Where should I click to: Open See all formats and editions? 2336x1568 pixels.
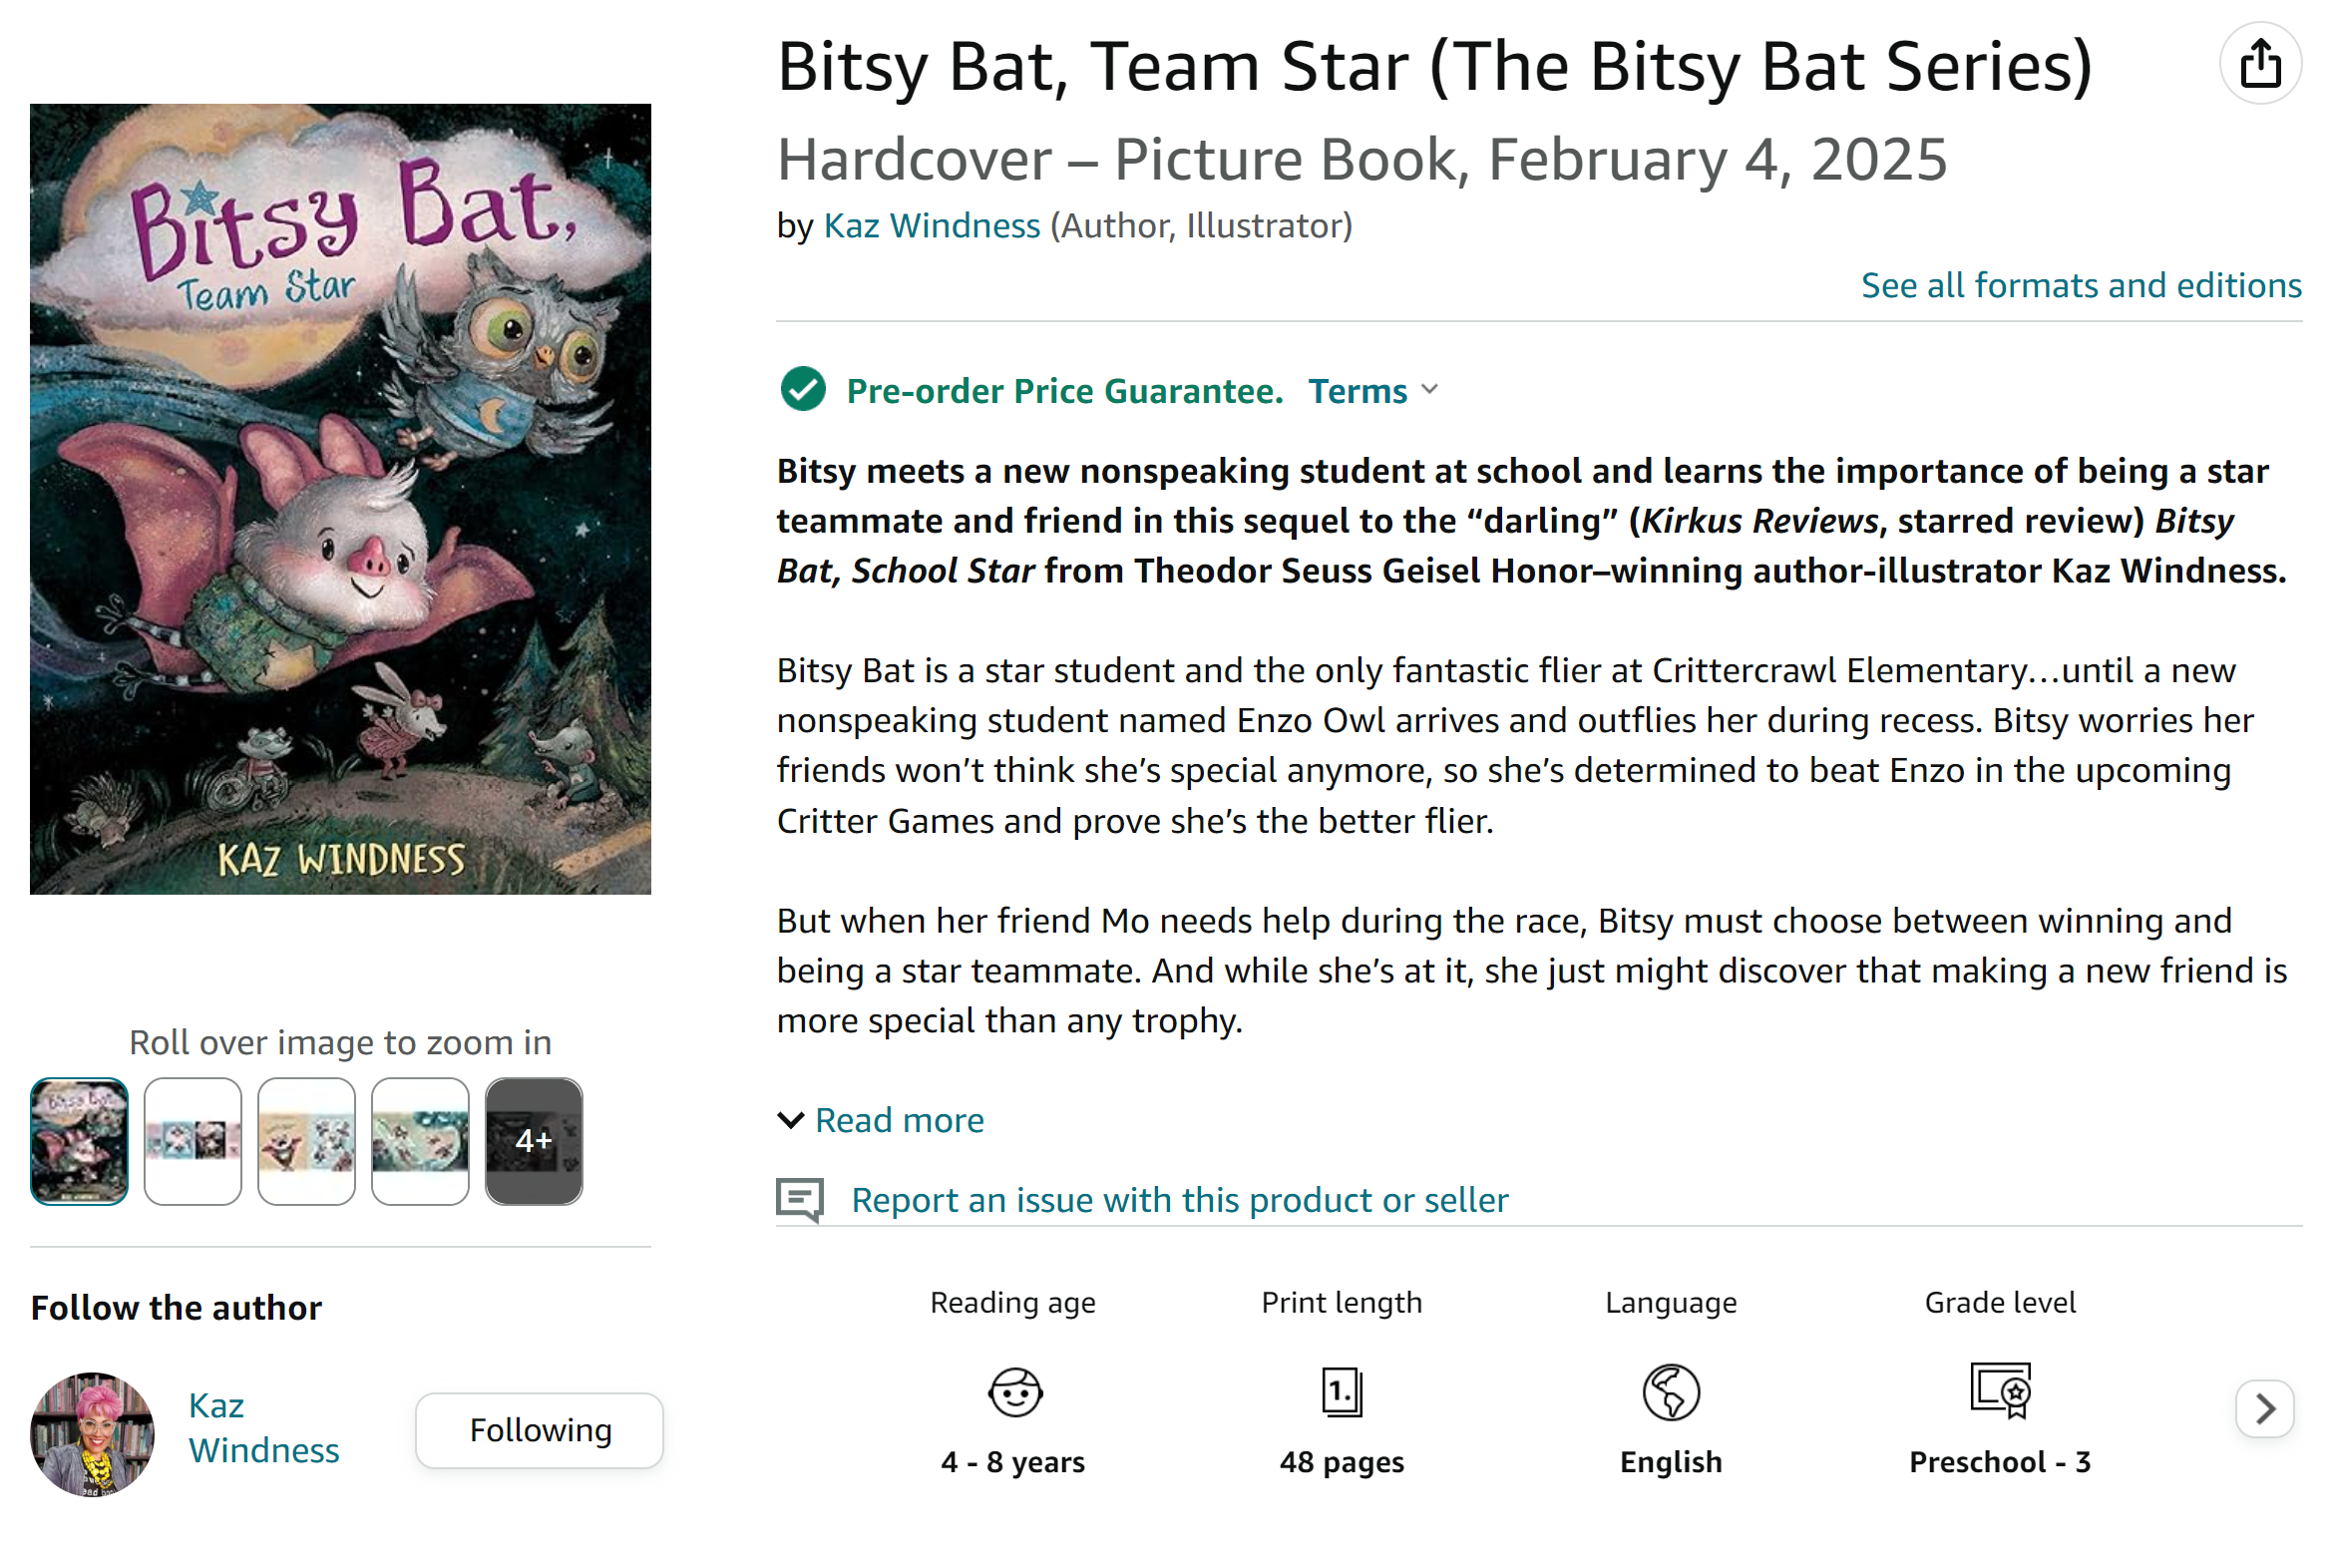click(2080, 286)
